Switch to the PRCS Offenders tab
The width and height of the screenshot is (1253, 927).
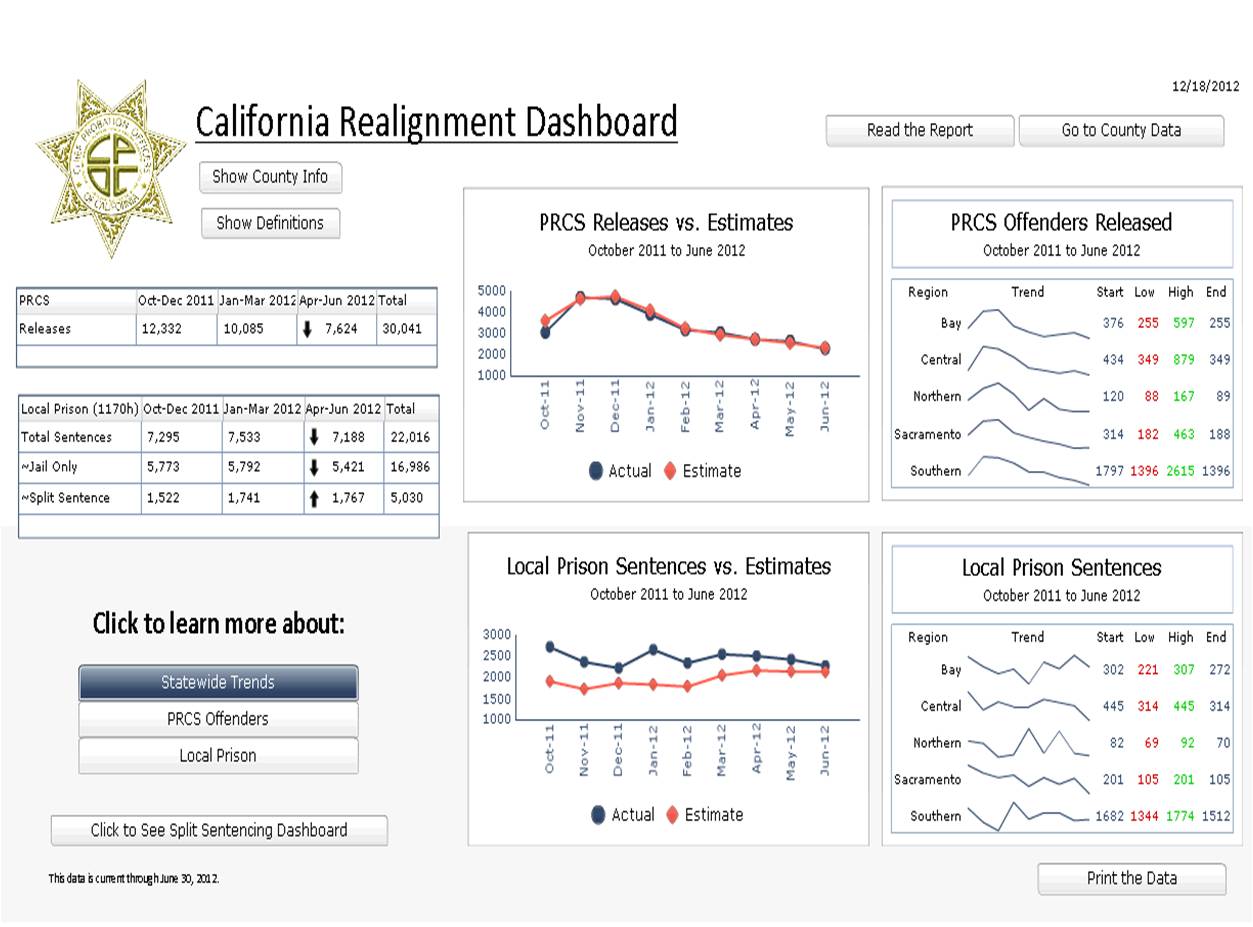[218, 719]
